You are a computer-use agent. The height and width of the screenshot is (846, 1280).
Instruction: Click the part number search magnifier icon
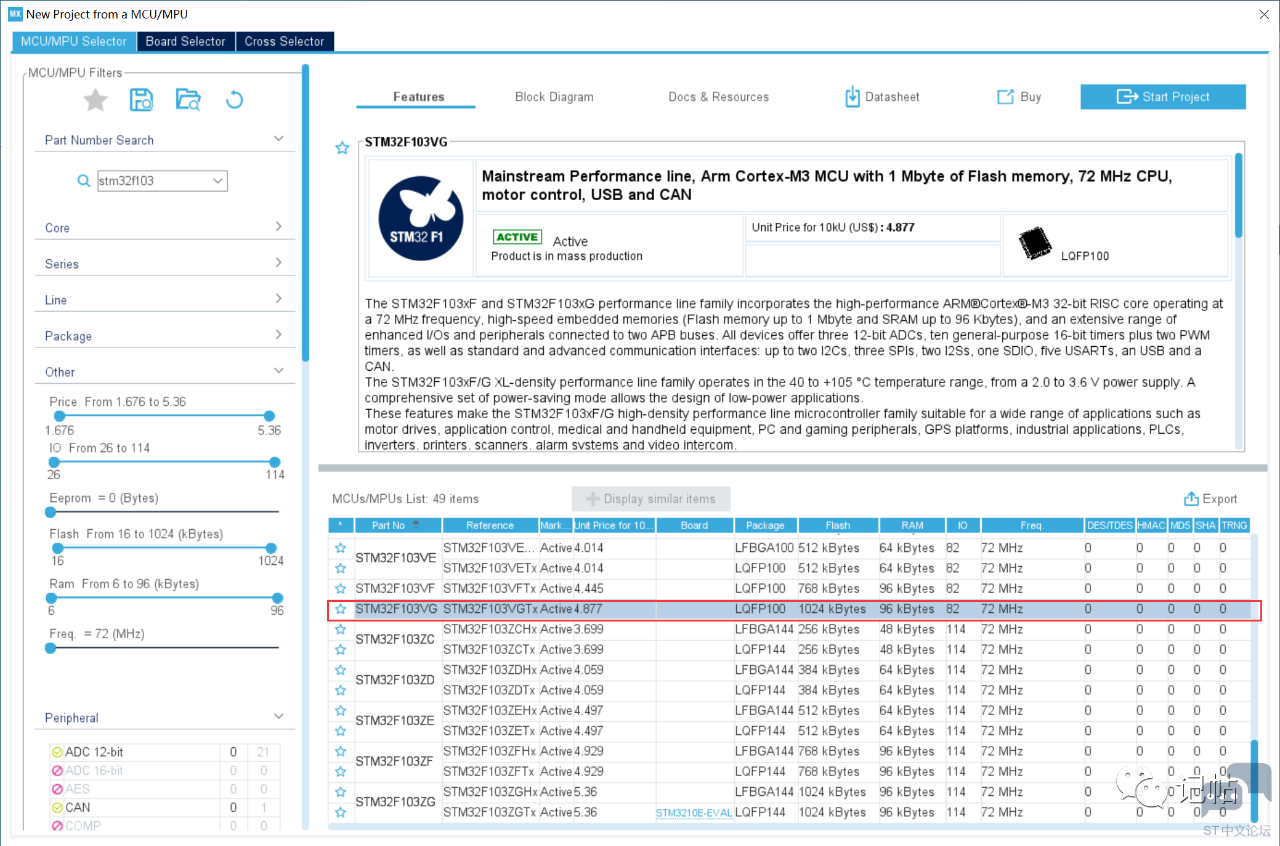coord(84,181)
